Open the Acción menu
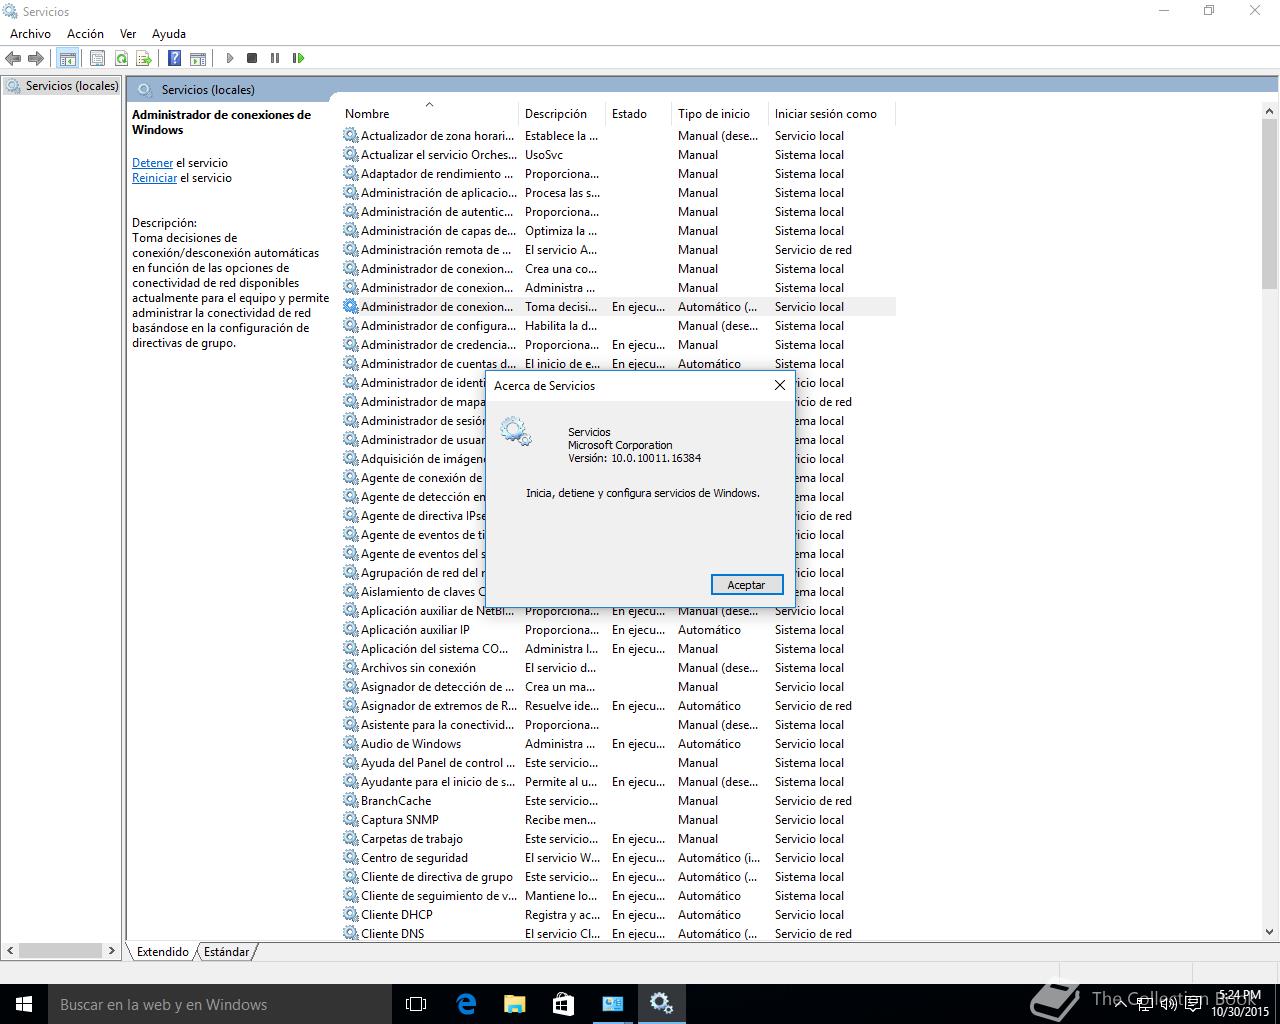This screenshot has width=1280, height=1024. [x=85, y=33]
